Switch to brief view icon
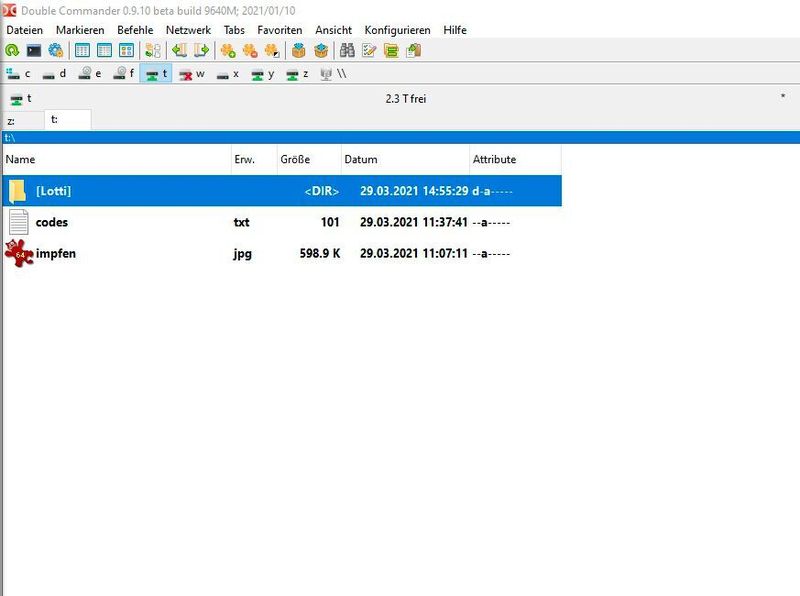Screen dimensions: 800x596 (x=82, y=51)
